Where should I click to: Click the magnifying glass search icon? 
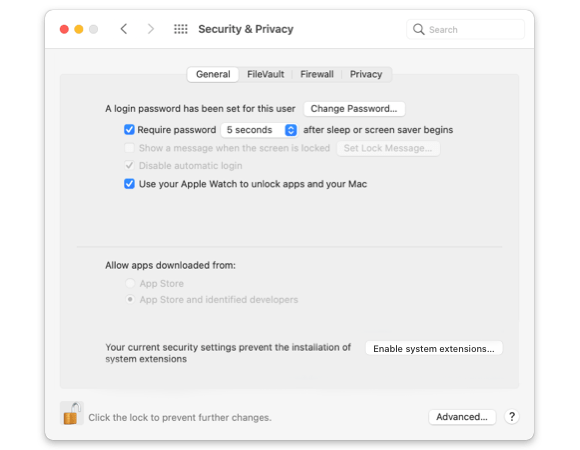pos(418,29)
